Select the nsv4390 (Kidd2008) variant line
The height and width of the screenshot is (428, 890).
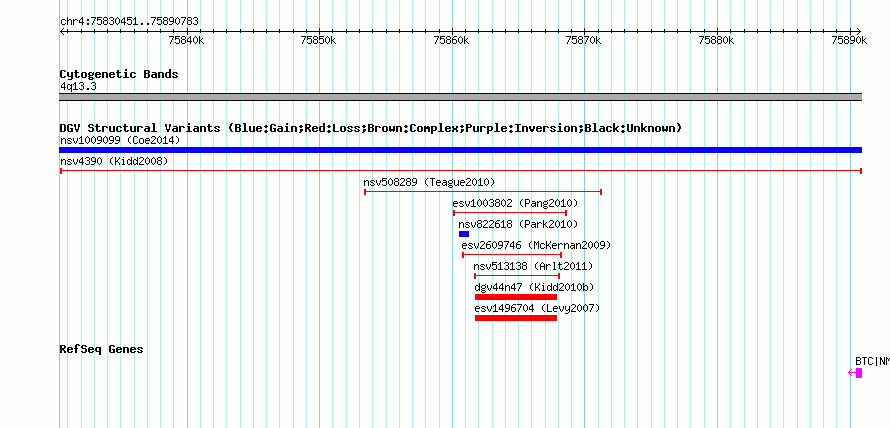tap(460, 170)
